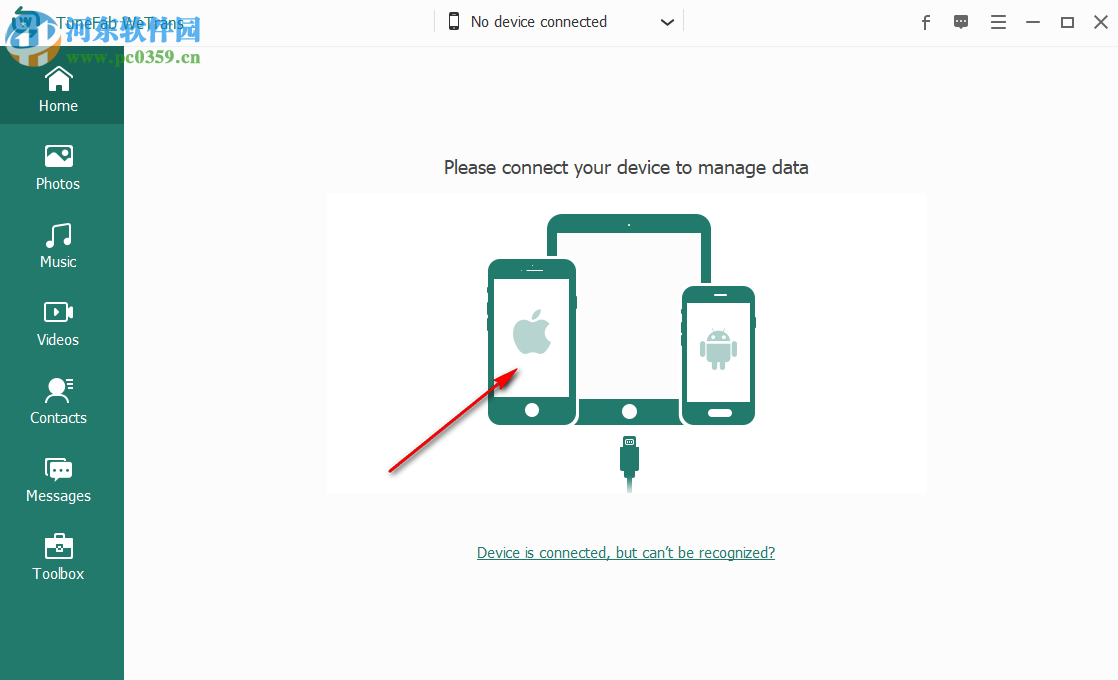Open the hamburger menu

tap(998, 23)
